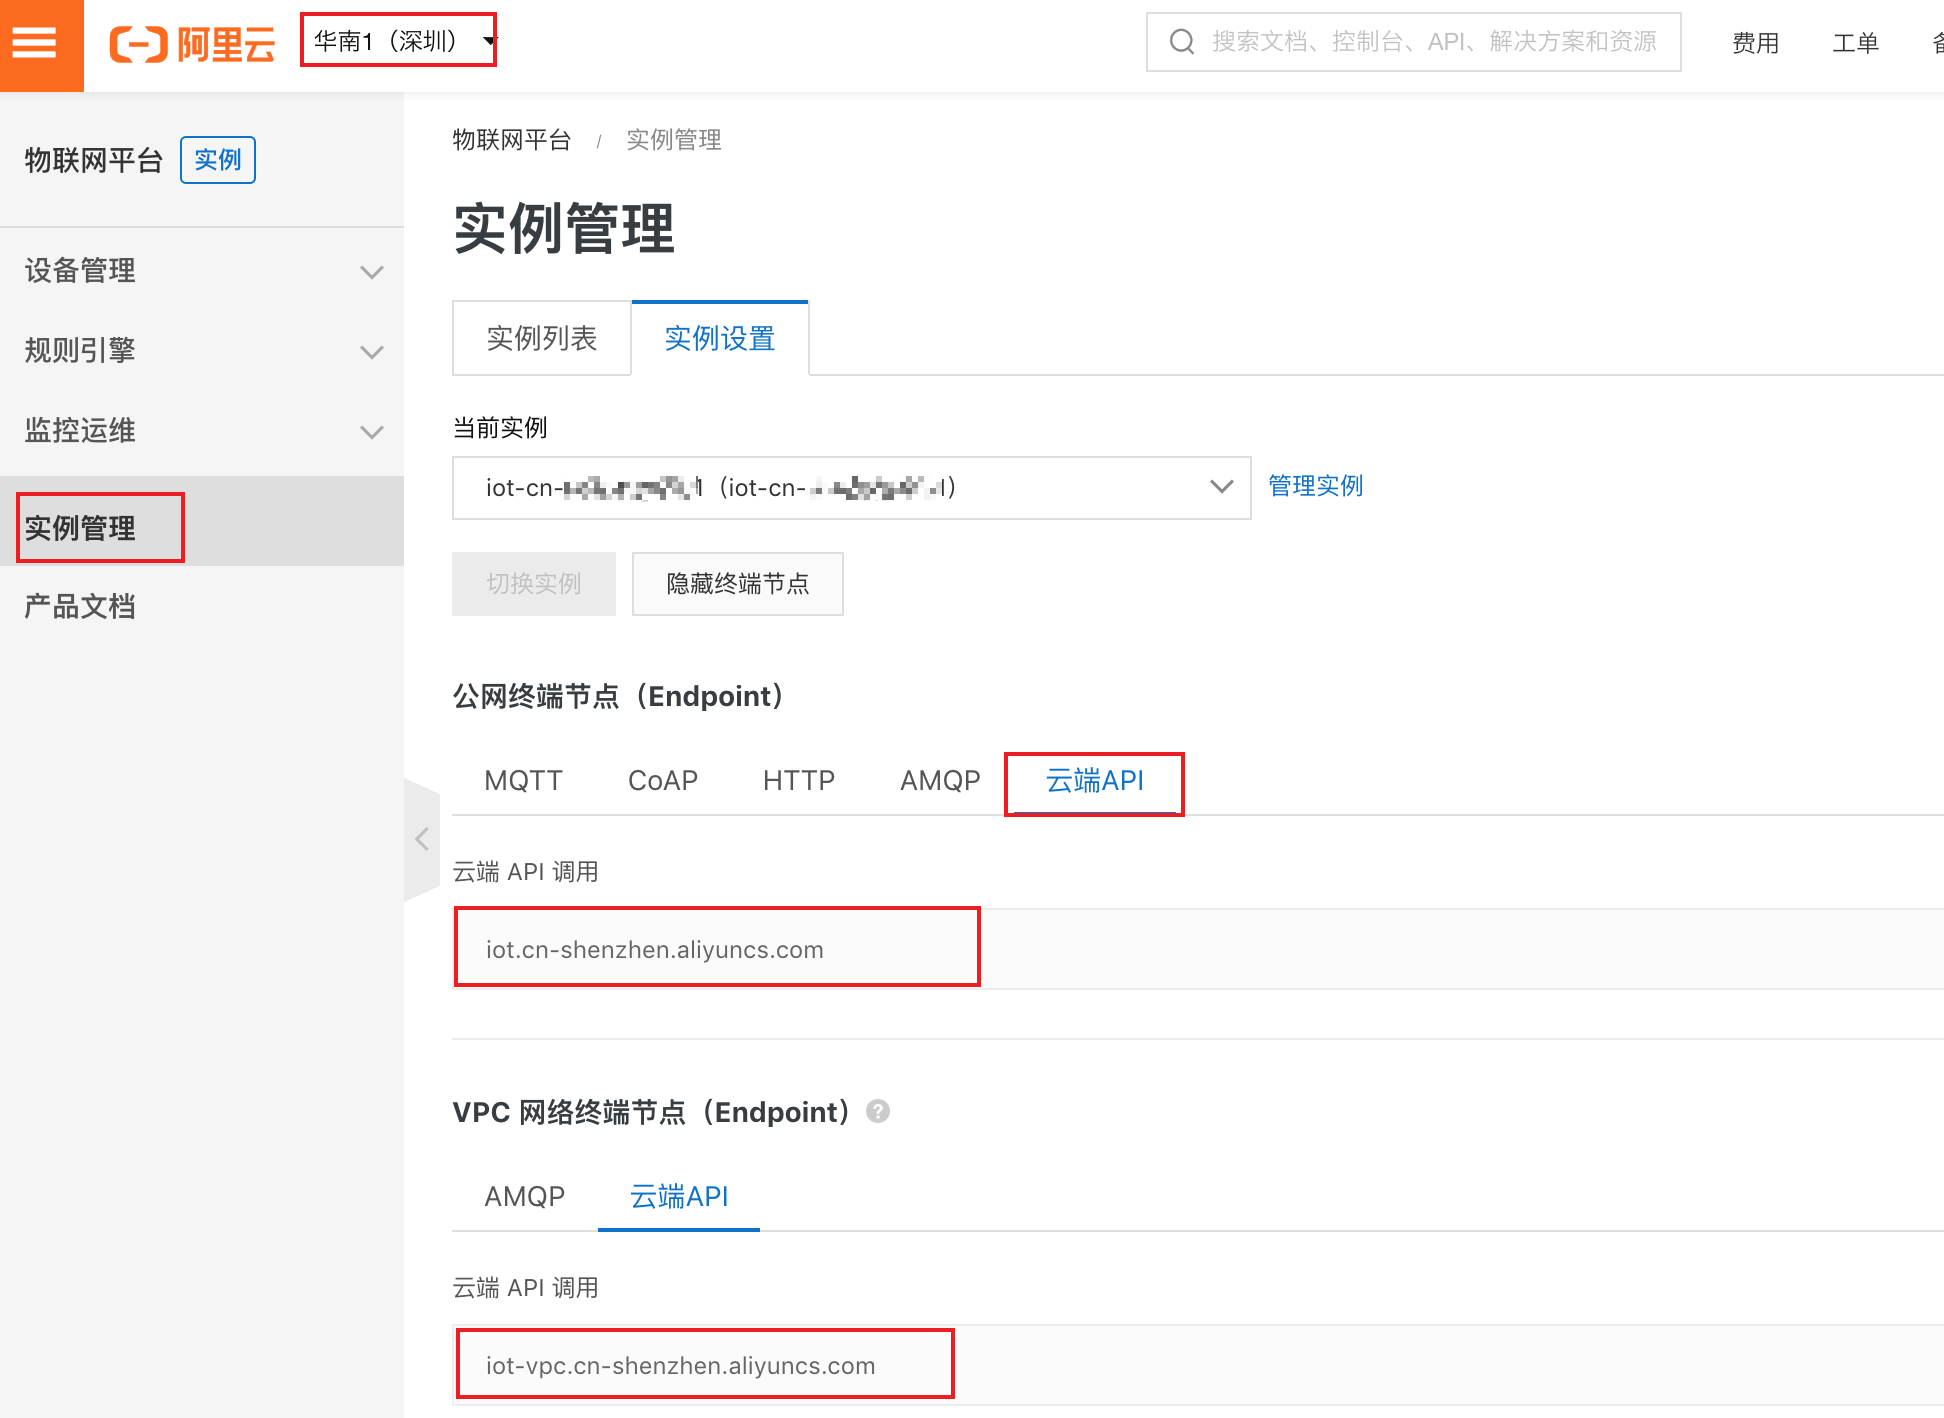Select the CoAP endpoint tab
The height and width of the screenshot is (1418, 1944).
(x=663, y=781)
